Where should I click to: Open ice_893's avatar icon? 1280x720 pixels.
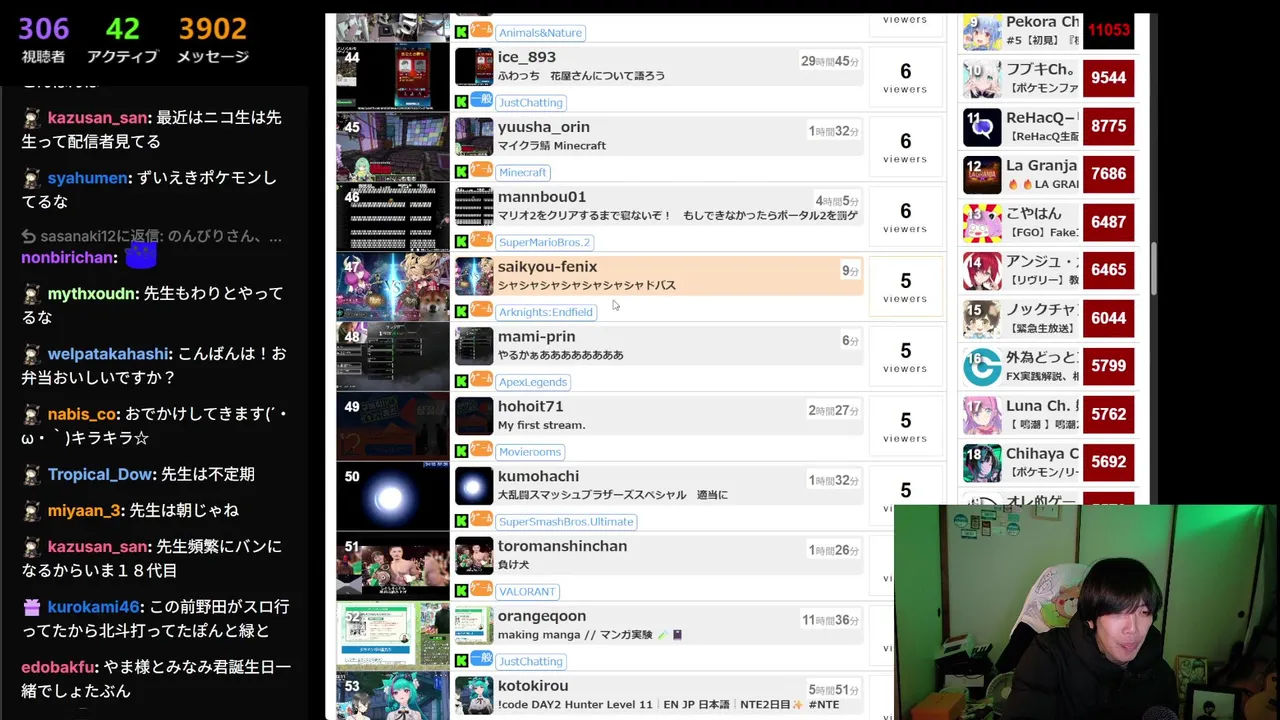point(474,66)
